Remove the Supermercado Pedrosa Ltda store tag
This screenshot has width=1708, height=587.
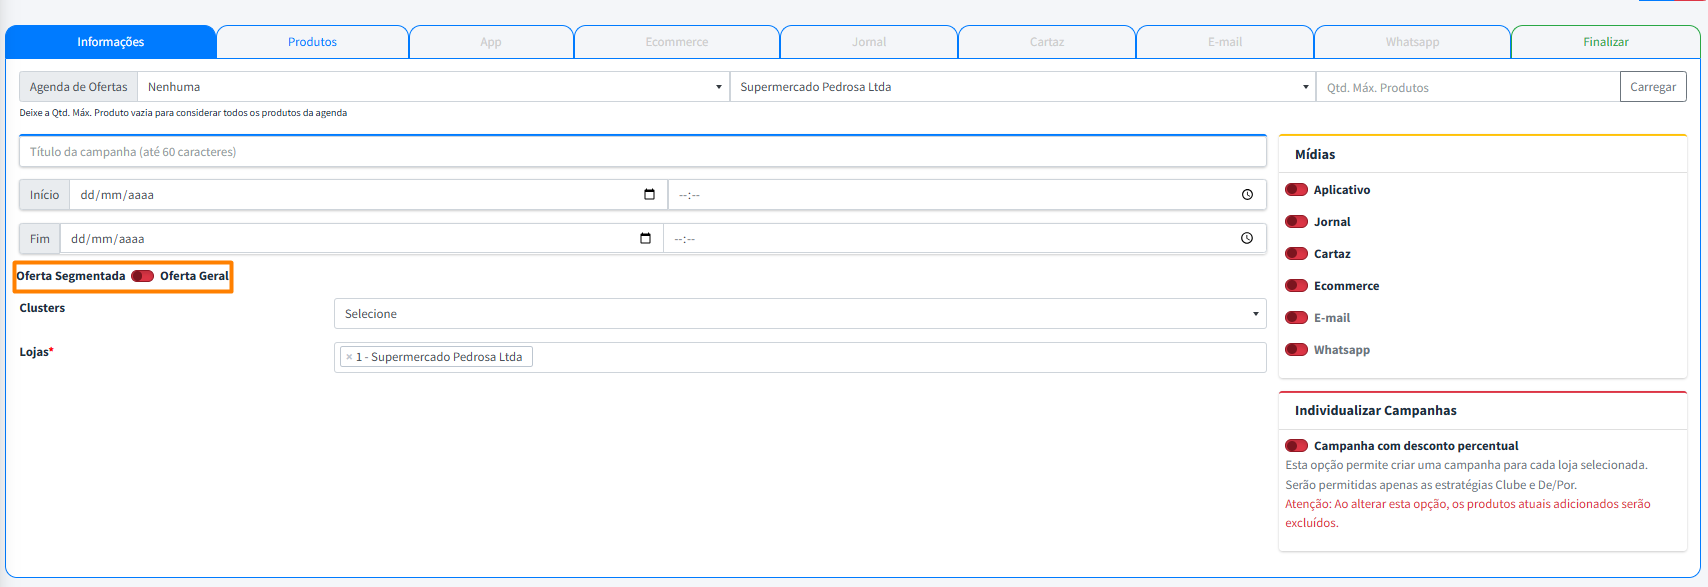click(x=349, y=357)
